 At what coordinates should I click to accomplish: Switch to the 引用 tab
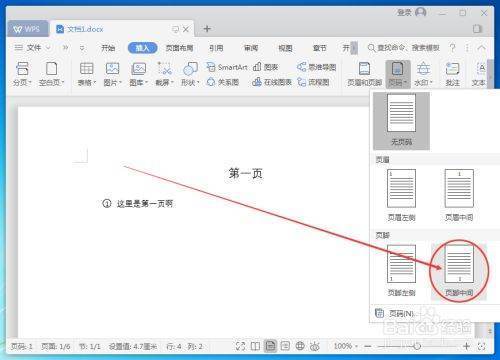pyautogui.click(x=216, y=48)
